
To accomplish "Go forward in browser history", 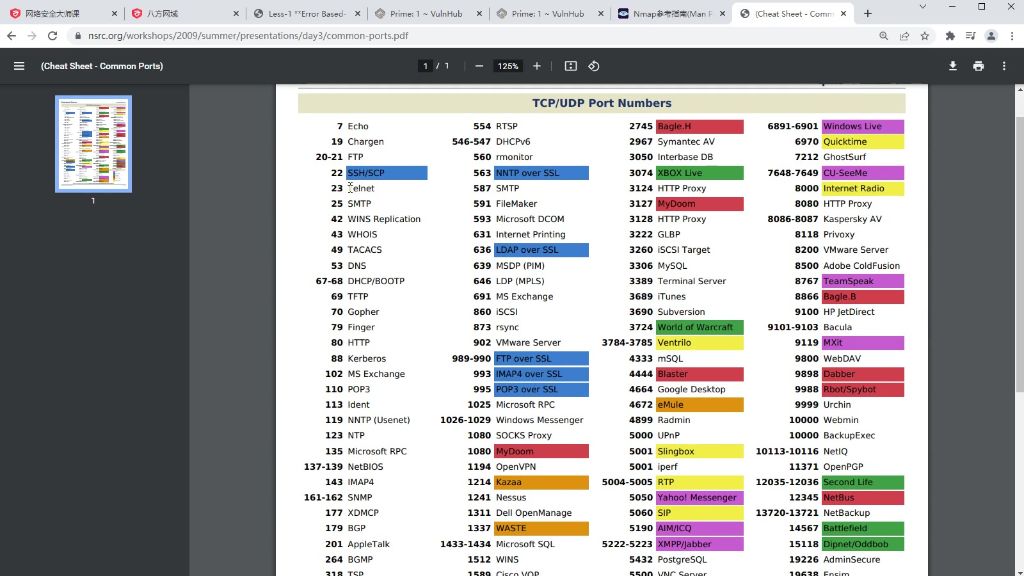I will 32,36.
